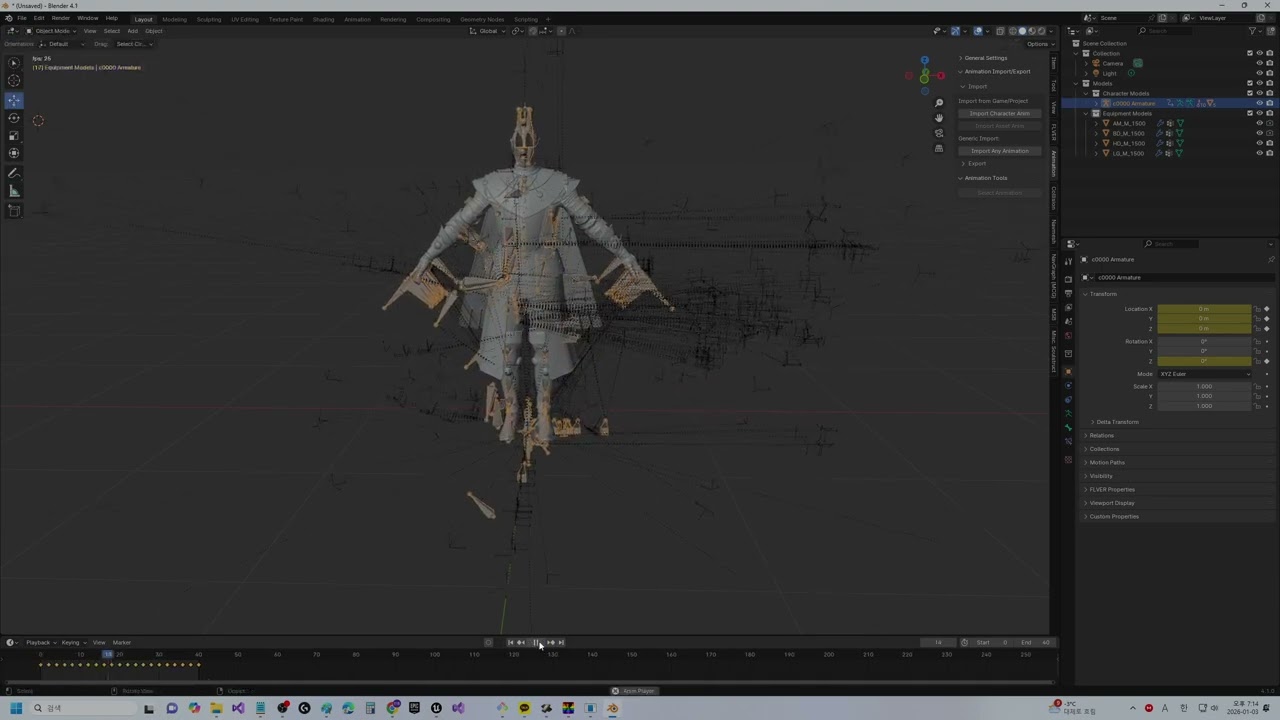Jump to the timeline's first frame
1280x720 pixels.
coord(510,642)
